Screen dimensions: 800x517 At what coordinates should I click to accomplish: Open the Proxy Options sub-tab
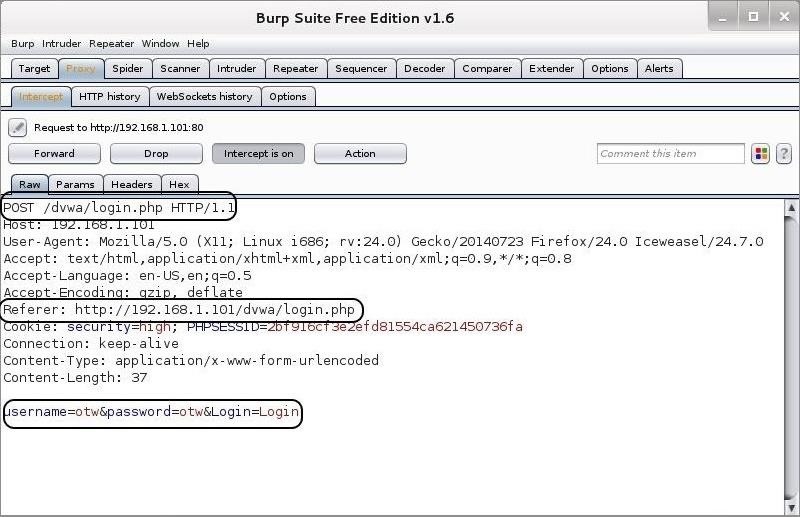click(x=288, y=96)
